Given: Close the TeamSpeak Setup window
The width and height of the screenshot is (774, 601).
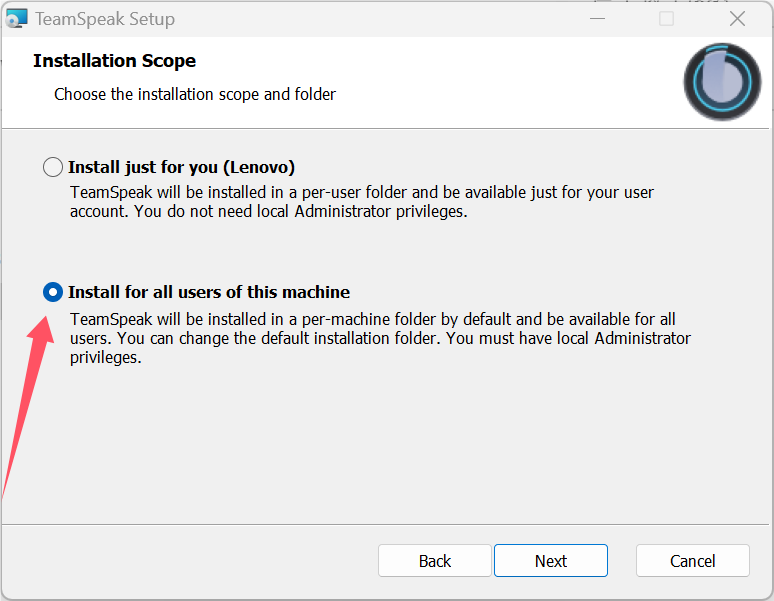Looking at the screenshot, I should click(737, 19).
